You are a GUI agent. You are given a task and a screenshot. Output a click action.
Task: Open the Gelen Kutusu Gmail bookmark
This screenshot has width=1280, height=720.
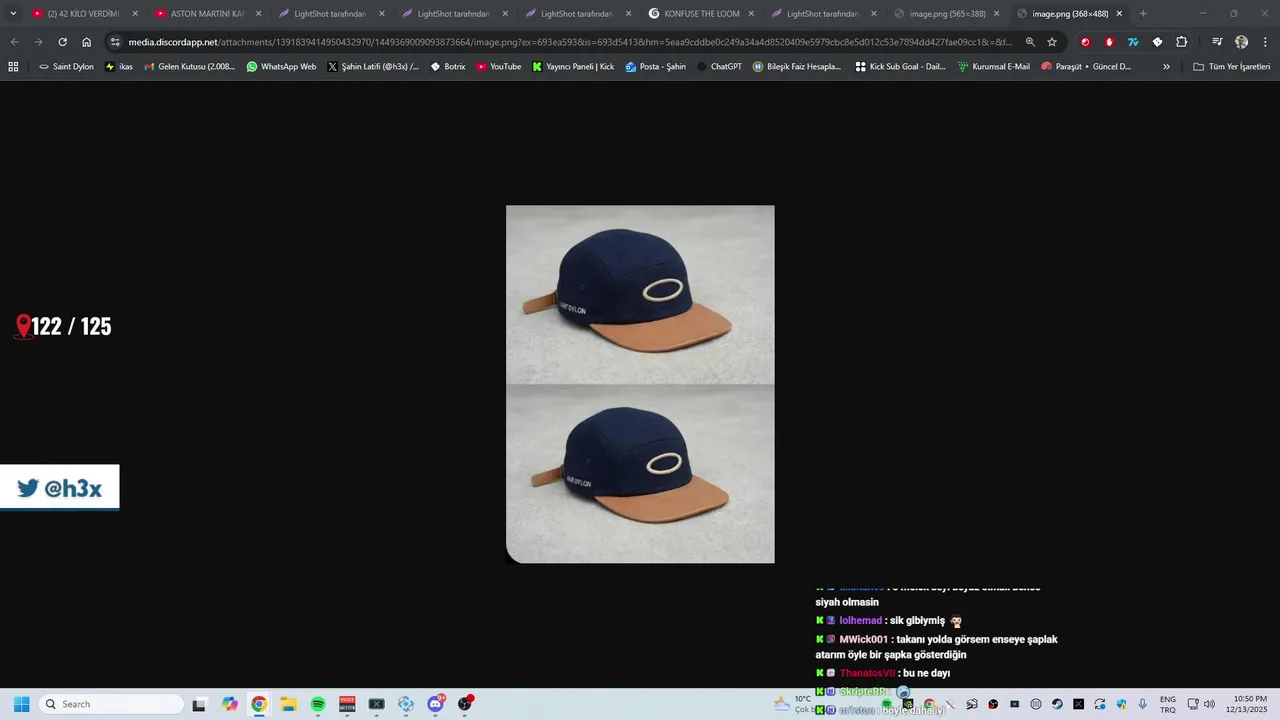190,66
